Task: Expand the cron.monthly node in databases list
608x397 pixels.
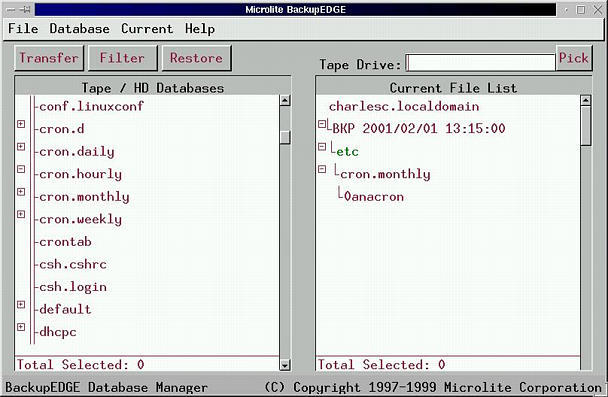Action: pyautogui.click(x=21, y=192)
